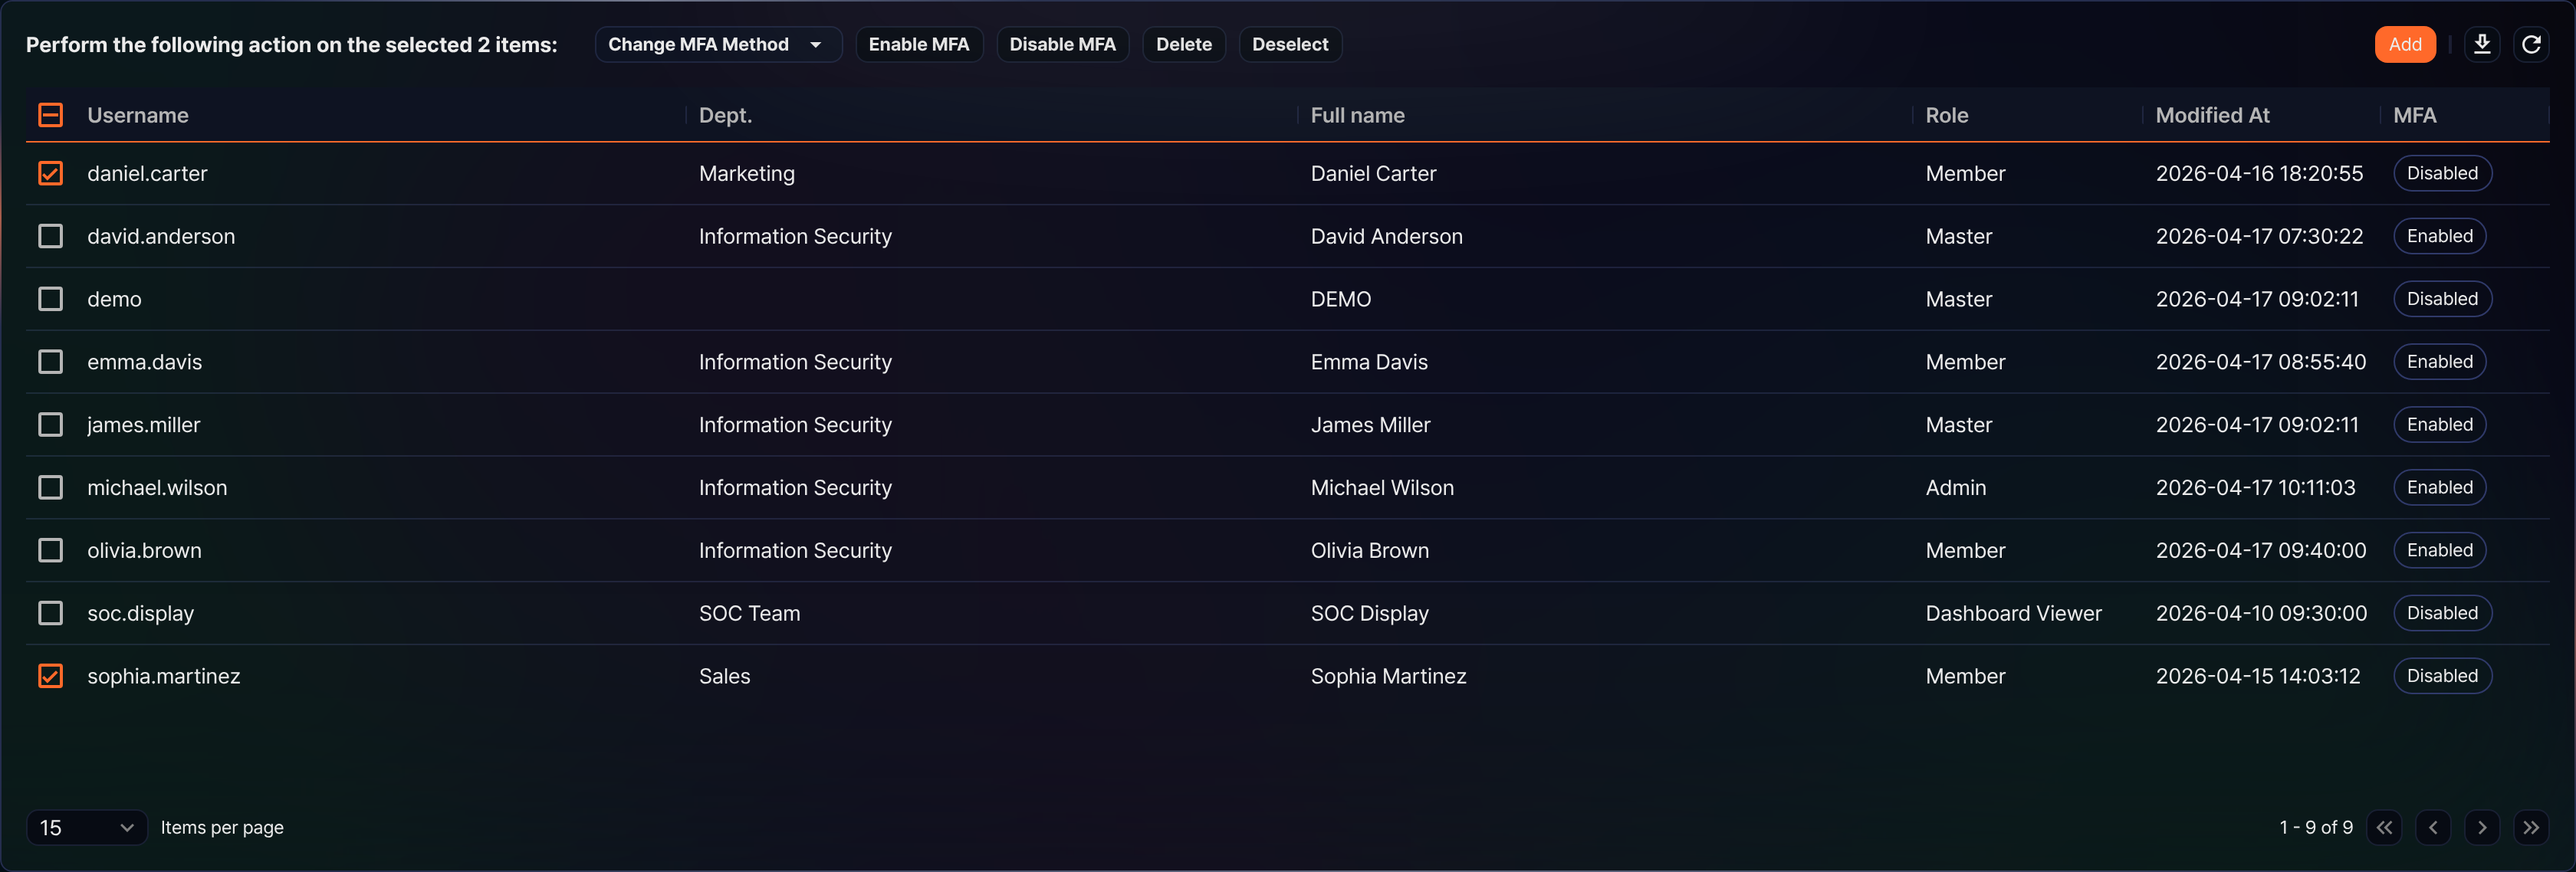Click the Disable MFA button
2576x872 pixels.
tap(1062, 44)
